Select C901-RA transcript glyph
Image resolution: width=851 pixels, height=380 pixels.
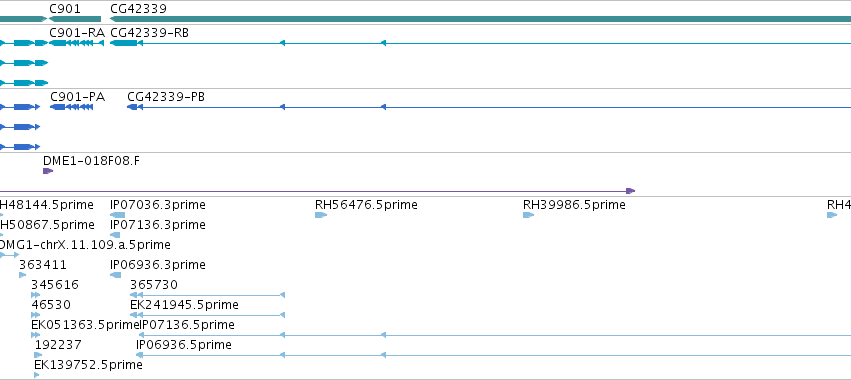pos(77,43)
